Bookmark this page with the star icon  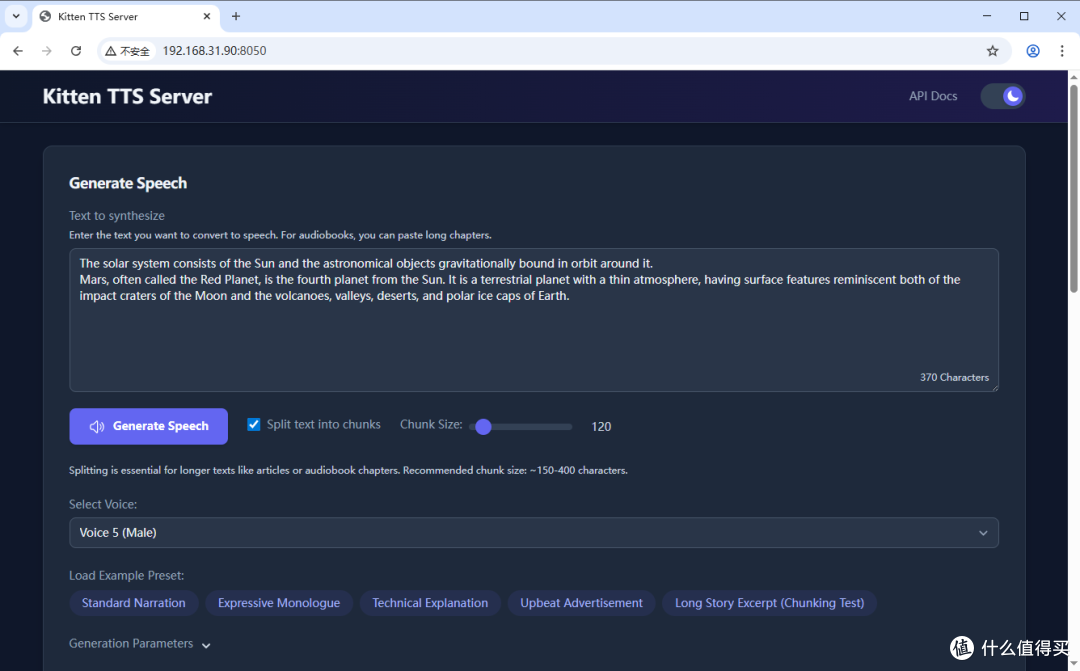click(993, 51)
